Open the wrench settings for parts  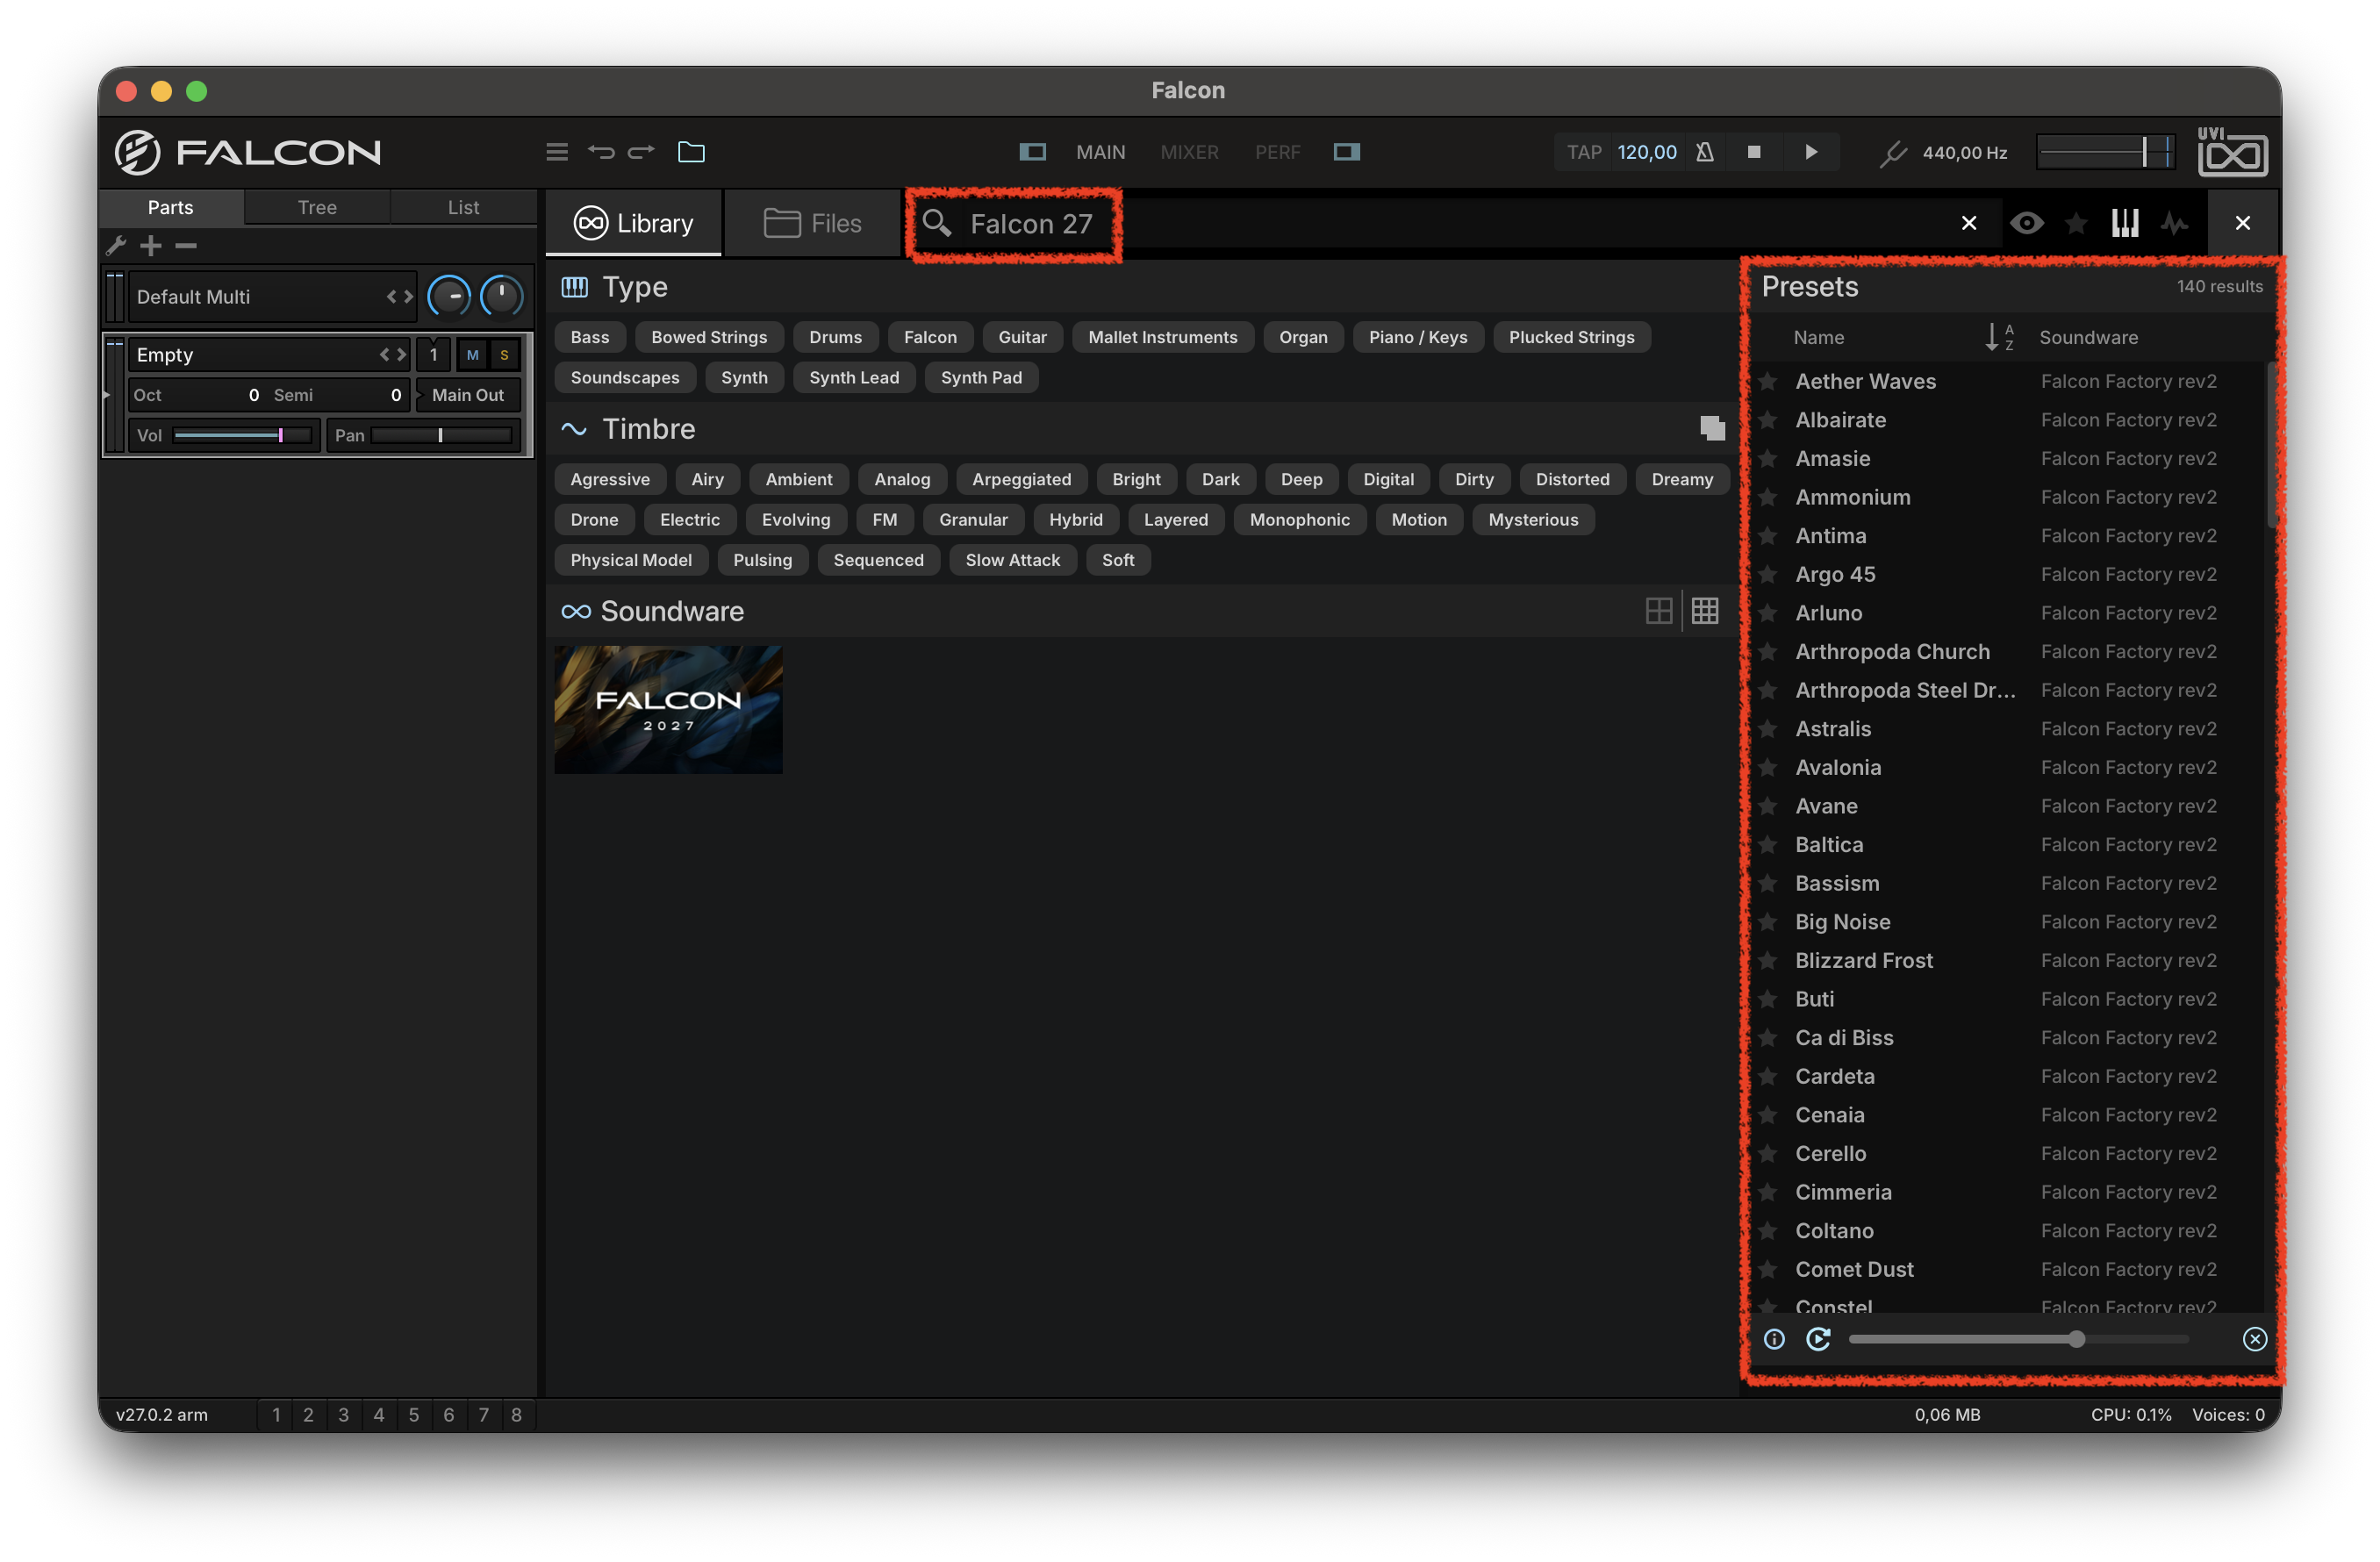click(x=117, y=245)
